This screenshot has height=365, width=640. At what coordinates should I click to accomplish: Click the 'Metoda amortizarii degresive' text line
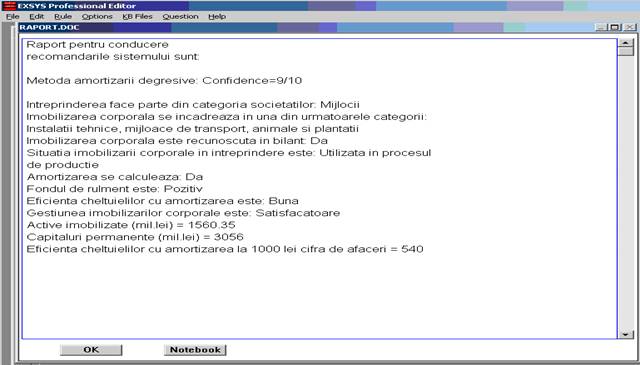click(x=164, y=80)
